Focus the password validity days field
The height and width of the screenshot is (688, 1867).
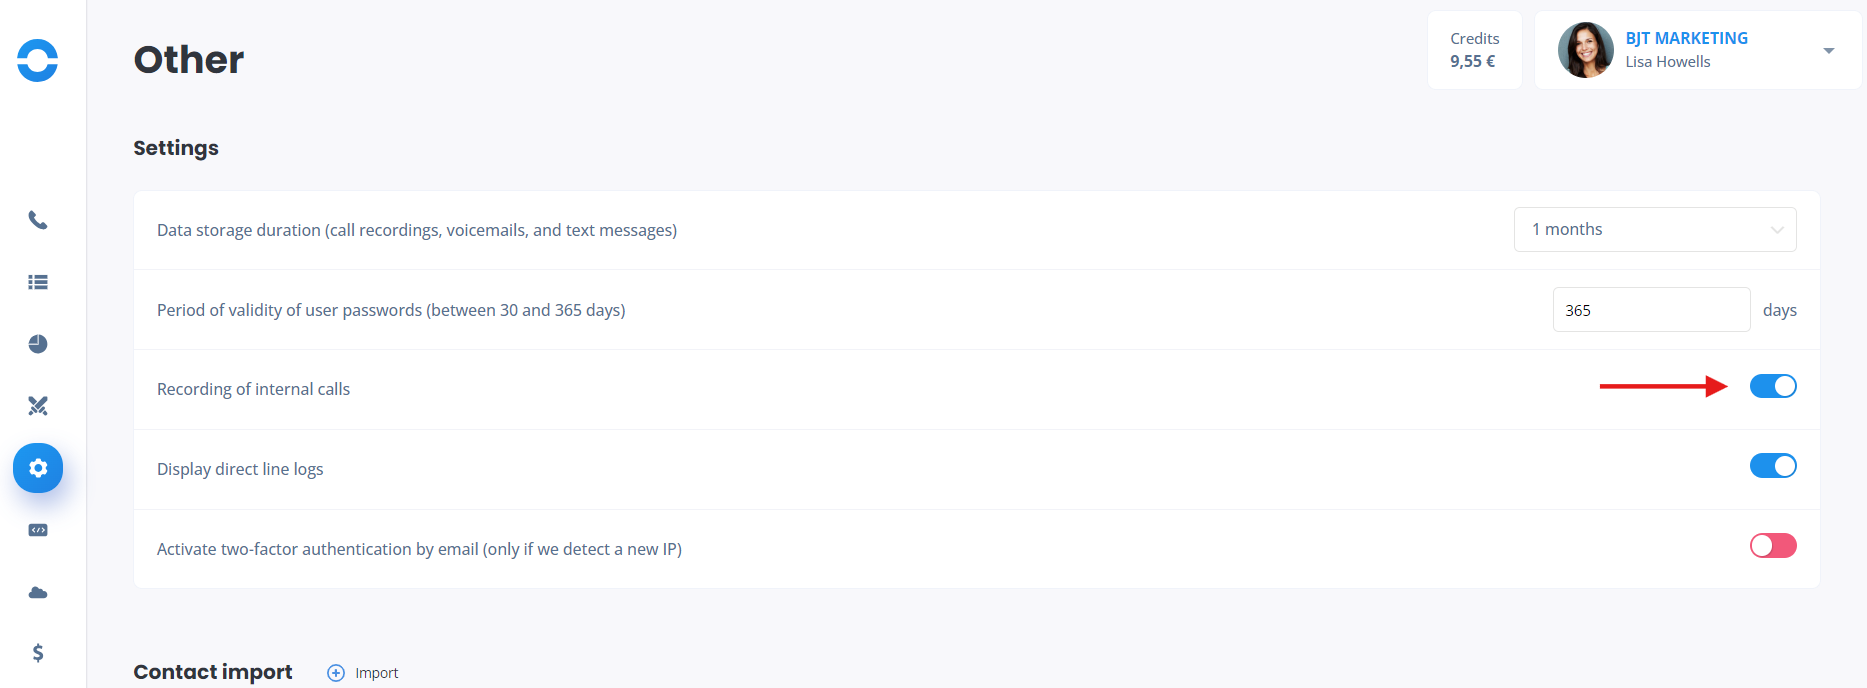pyautogui.click(x=1651, y=310)
